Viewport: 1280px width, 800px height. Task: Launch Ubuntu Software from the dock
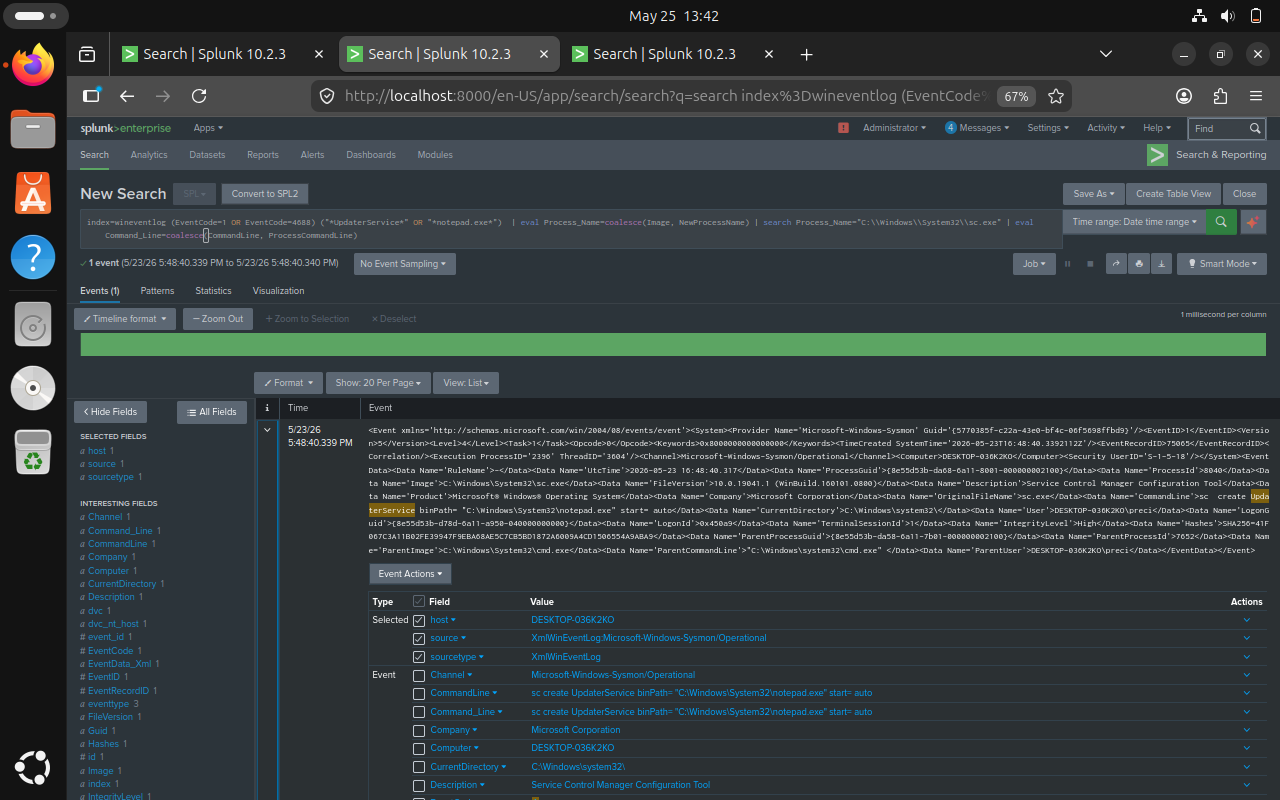point(33,192)
